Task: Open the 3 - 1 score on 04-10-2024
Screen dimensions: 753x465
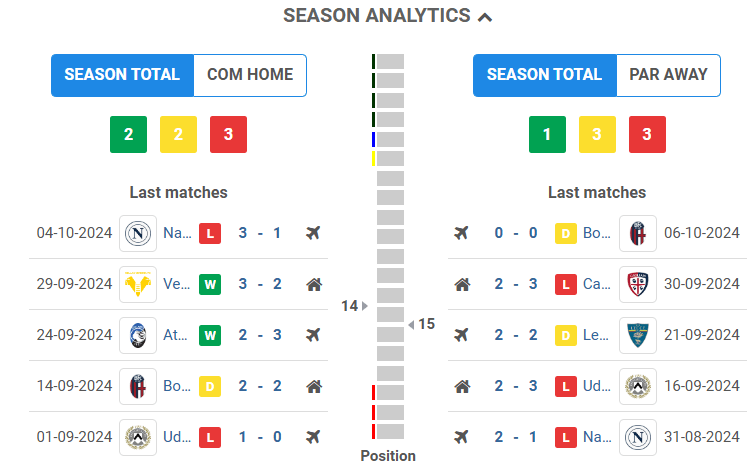Action: [259, 234]
